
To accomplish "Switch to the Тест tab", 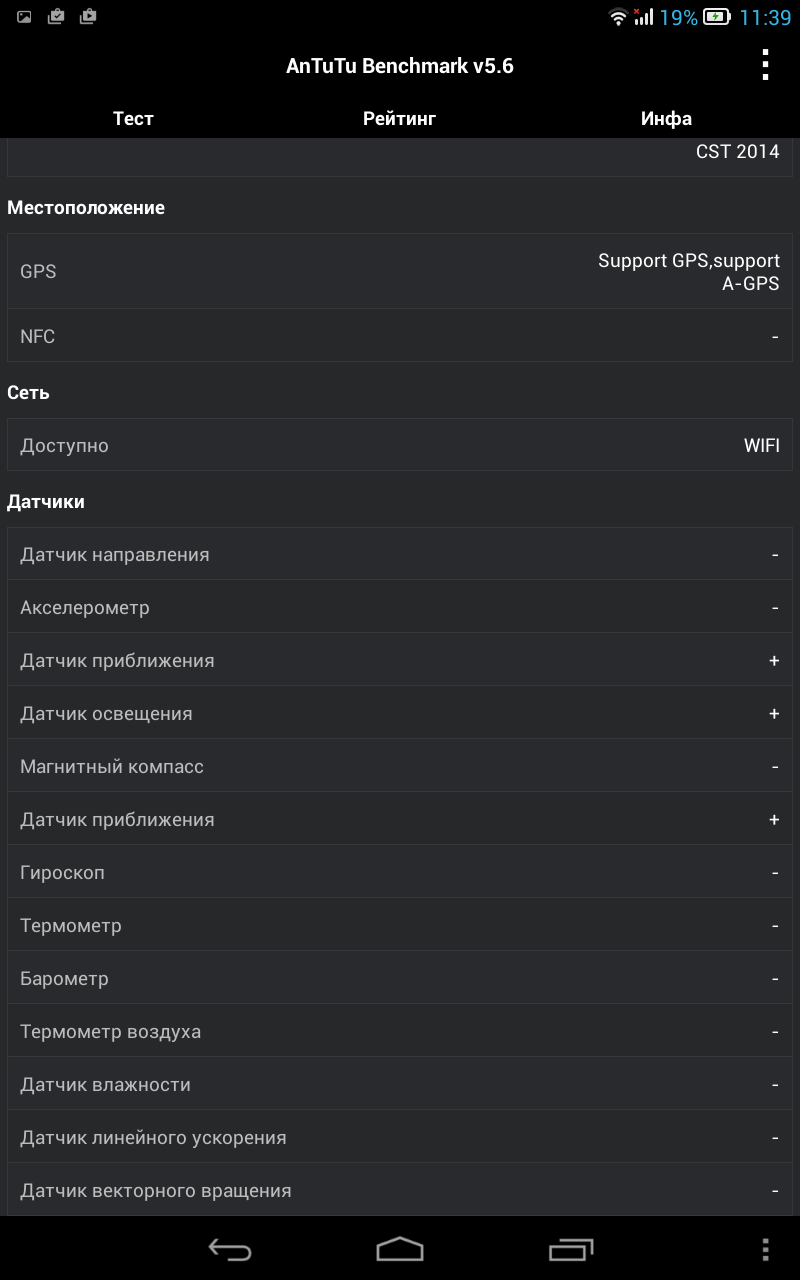I will (x=133, y=118).
